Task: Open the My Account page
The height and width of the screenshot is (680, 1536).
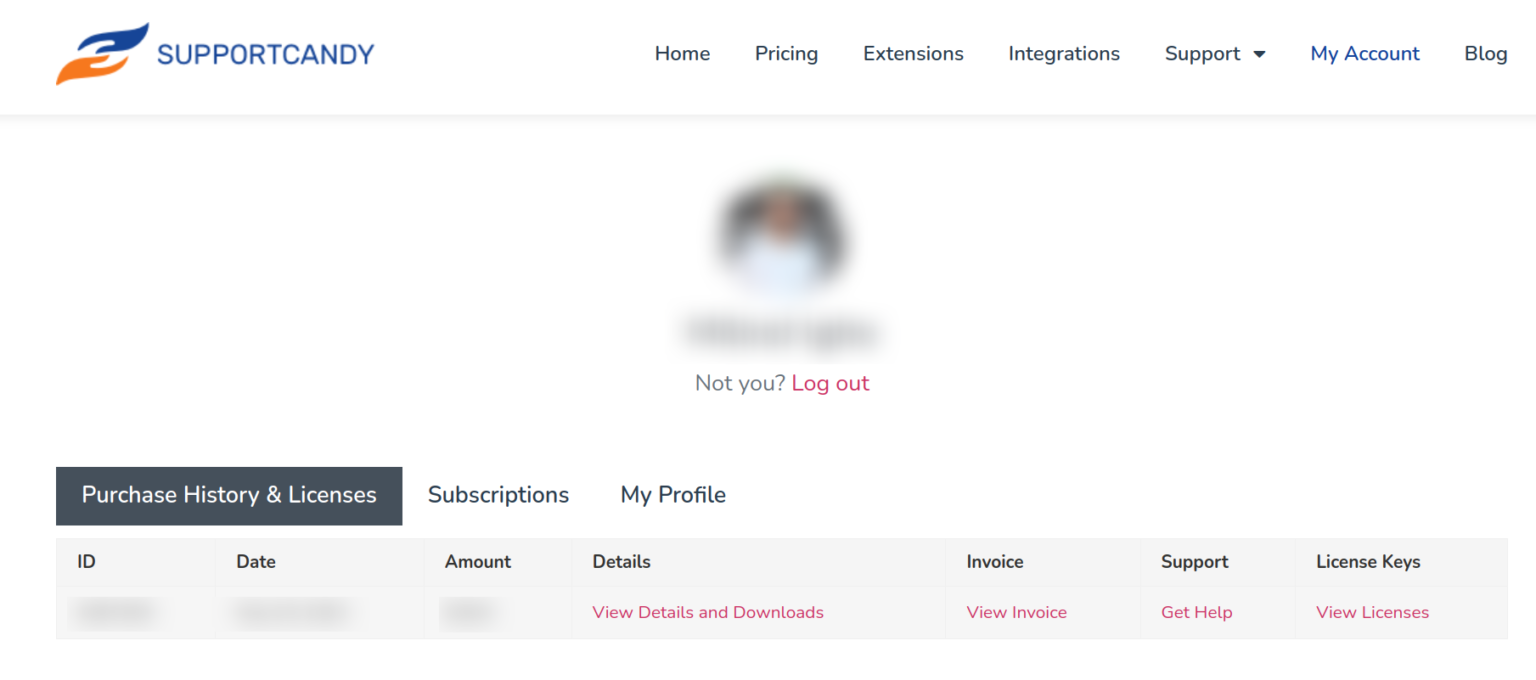Action: pyautogui.click(x=1364, y=54)
